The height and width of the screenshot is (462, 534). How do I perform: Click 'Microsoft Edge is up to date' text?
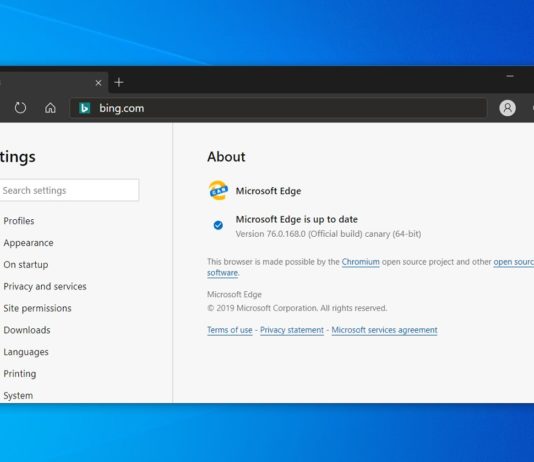point(297,219)
